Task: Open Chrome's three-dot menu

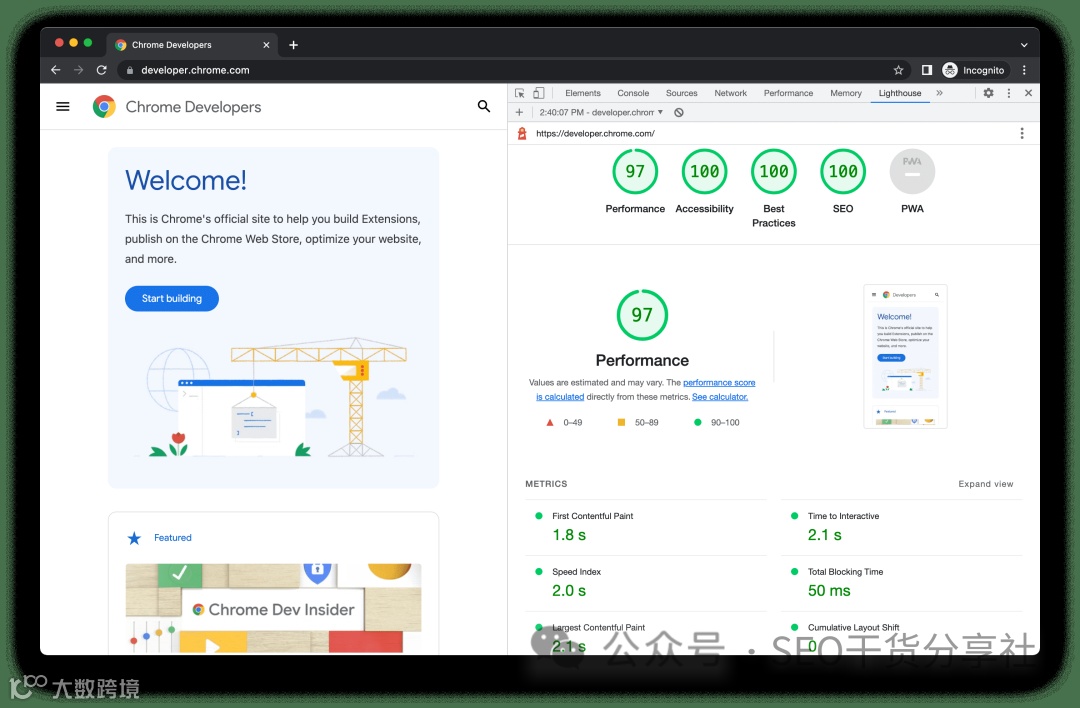Action: coord(1024,70)
